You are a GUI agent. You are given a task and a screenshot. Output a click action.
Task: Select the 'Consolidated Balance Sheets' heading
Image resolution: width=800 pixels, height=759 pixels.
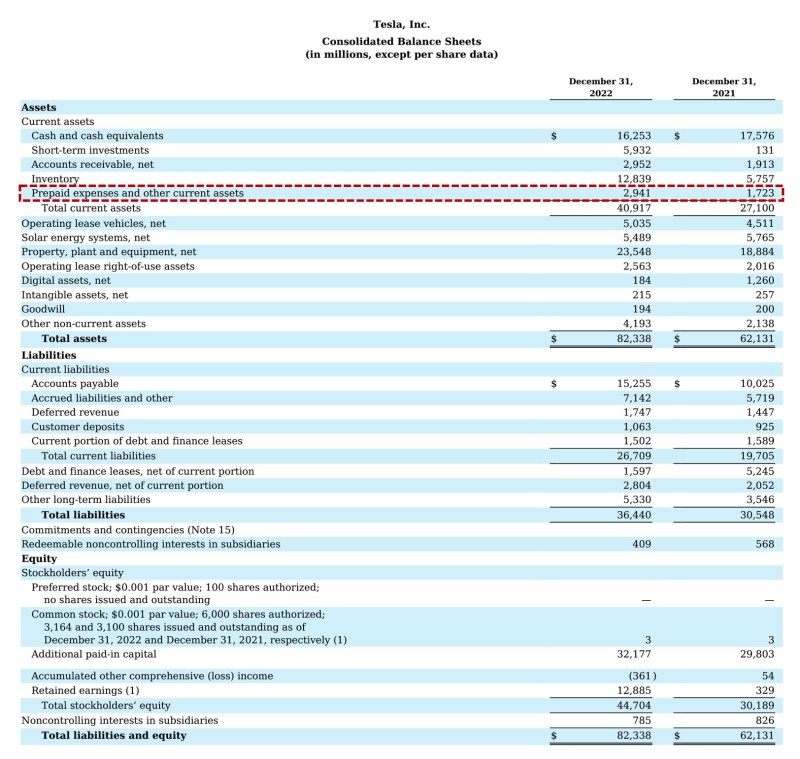(401, 41)
